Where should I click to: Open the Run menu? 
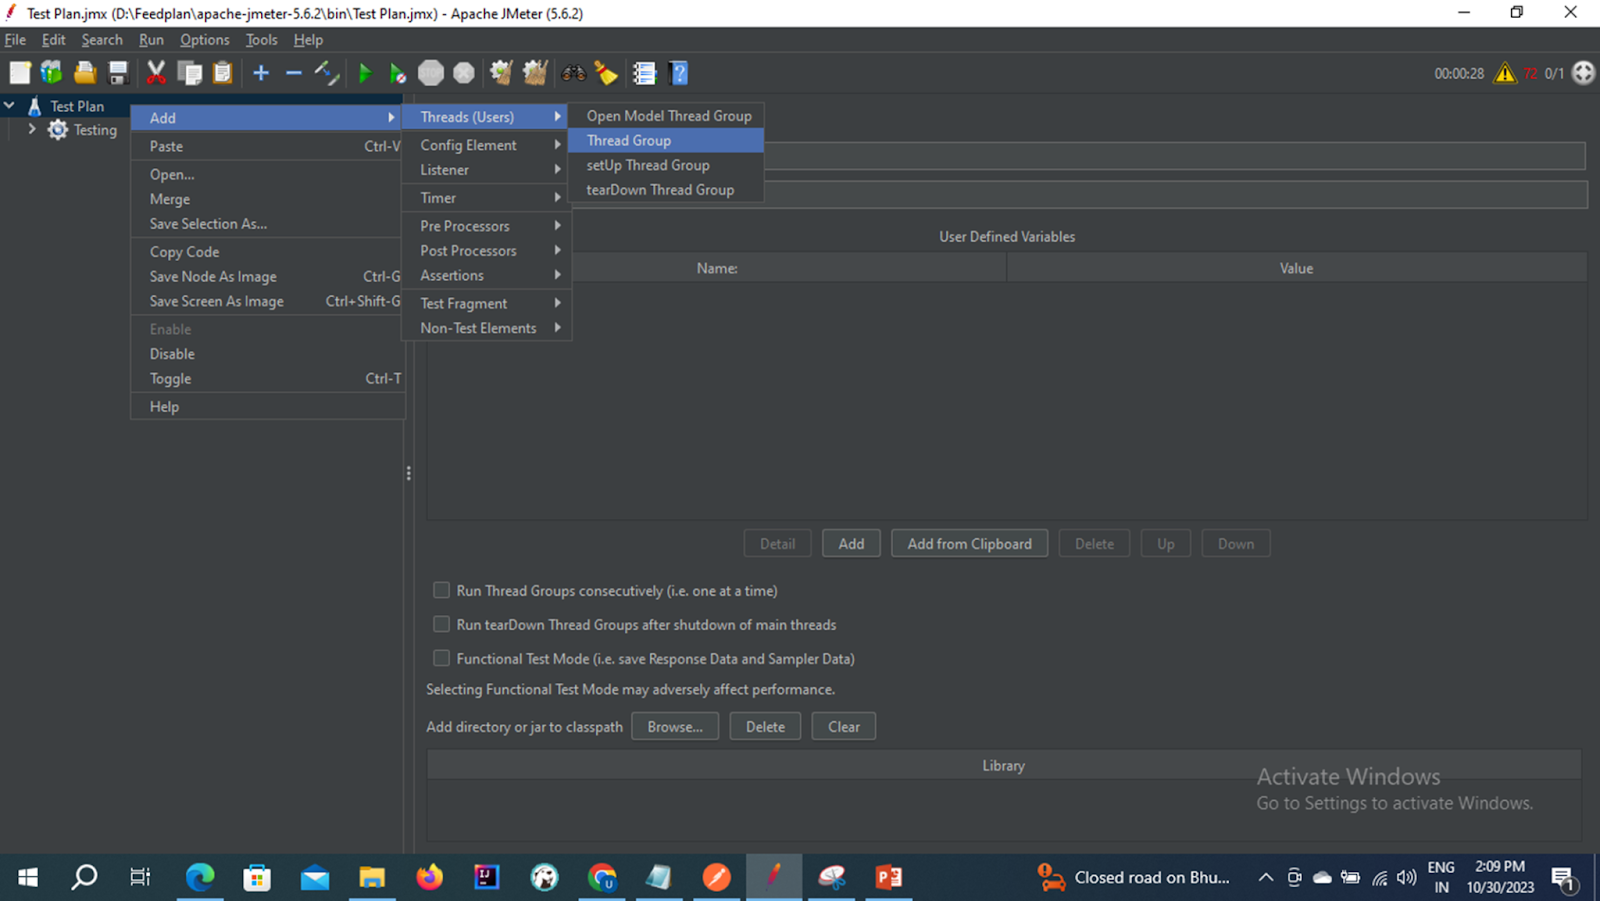point(151,40)
